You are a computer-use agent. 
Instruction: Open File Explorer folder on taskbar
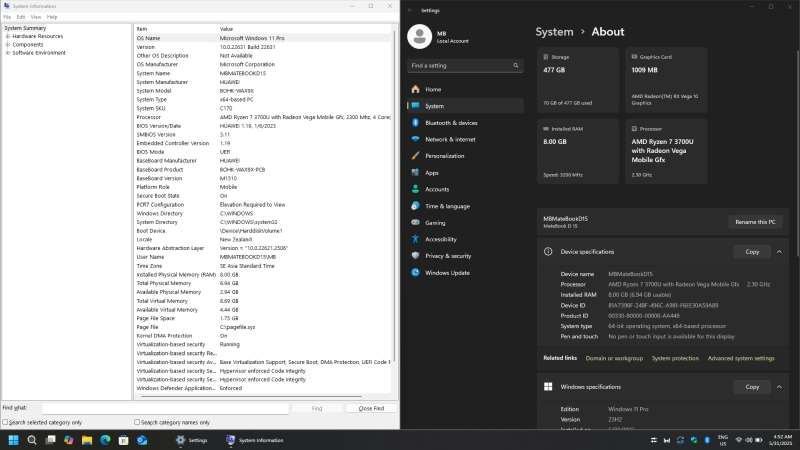tap(87, 440)
